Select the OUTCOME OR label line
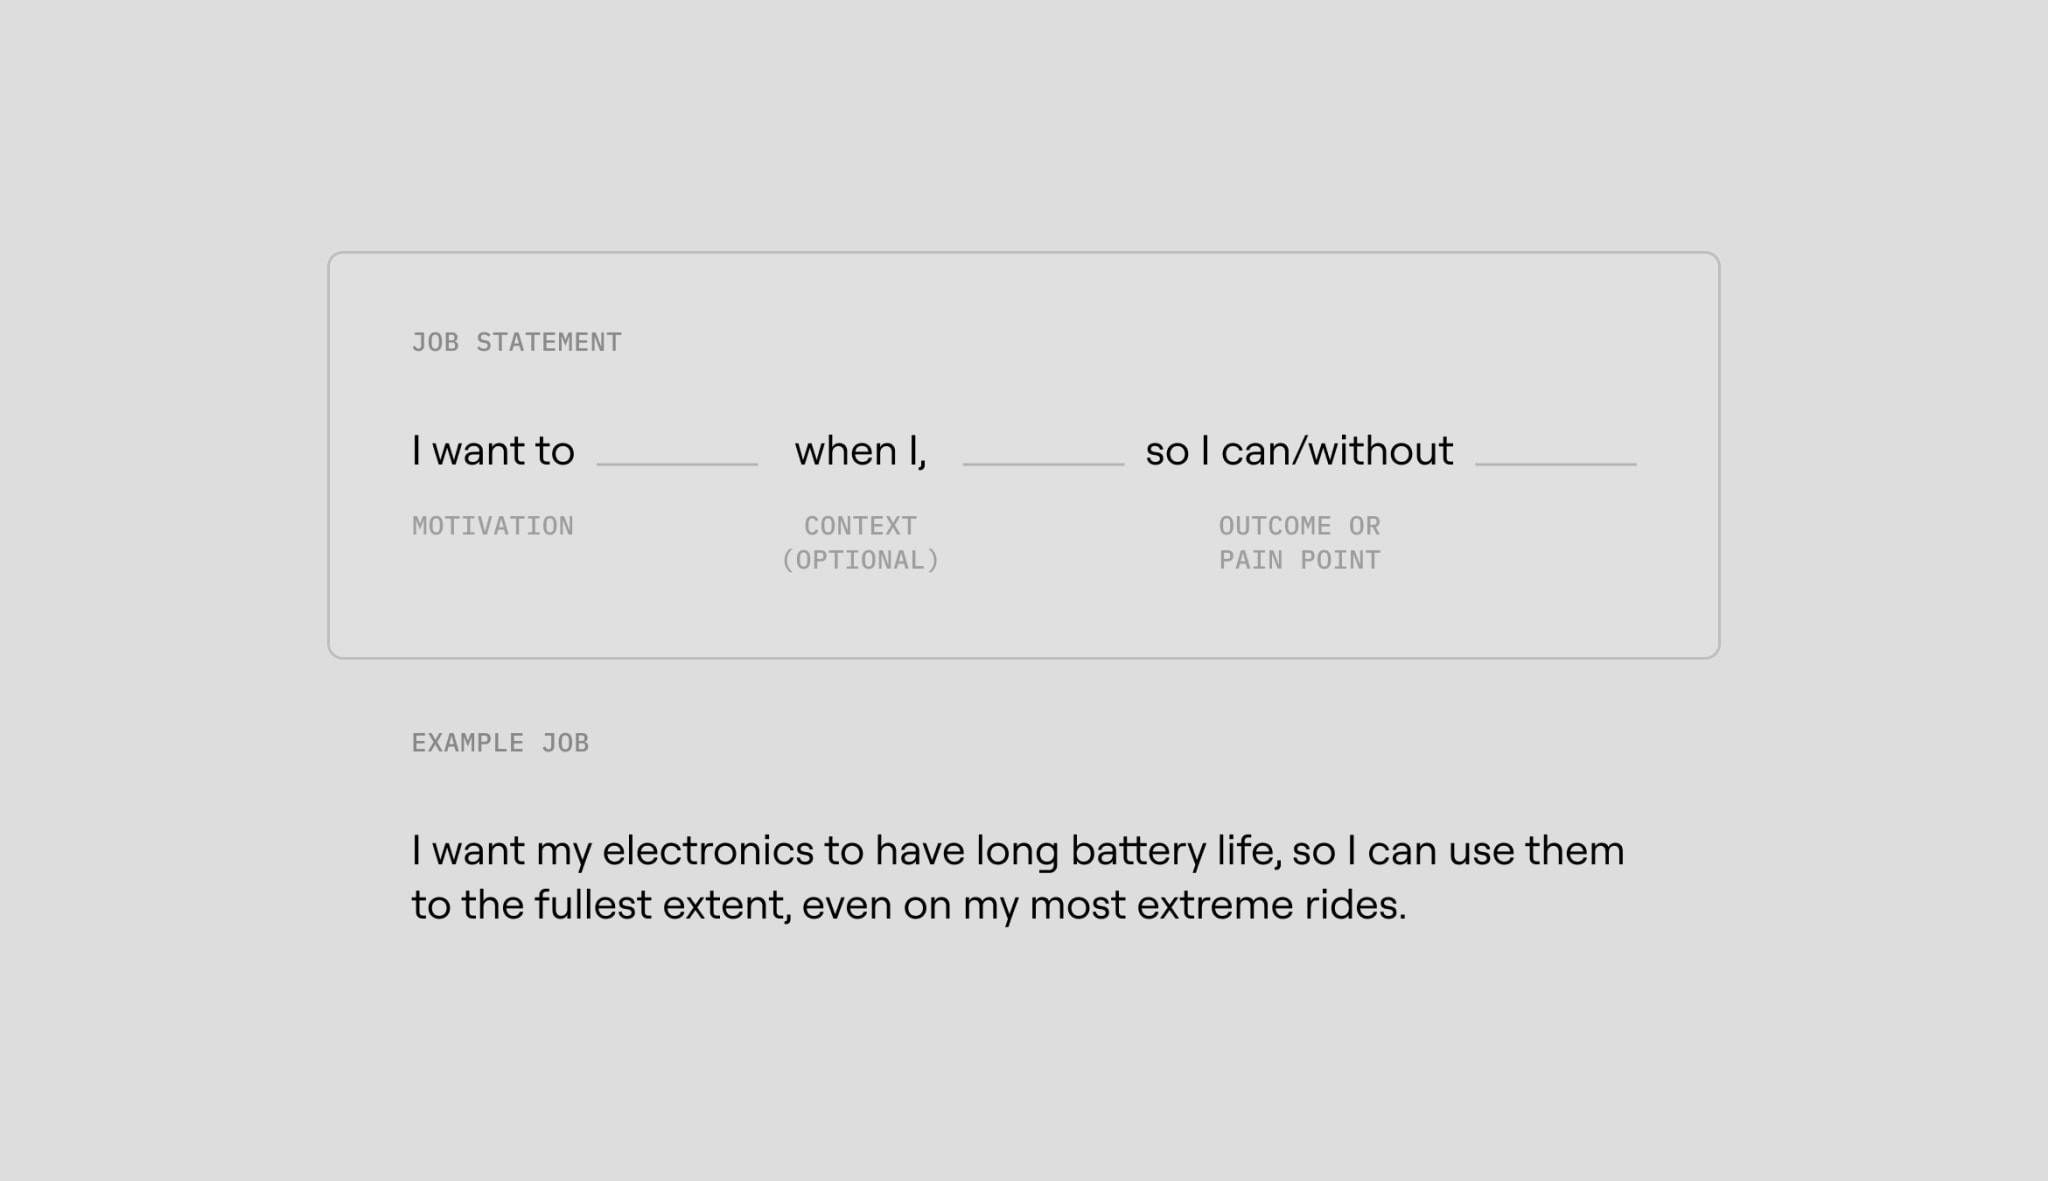Image resolution: width=2048 pixels, height=1181 pixels. point(1299,526)
